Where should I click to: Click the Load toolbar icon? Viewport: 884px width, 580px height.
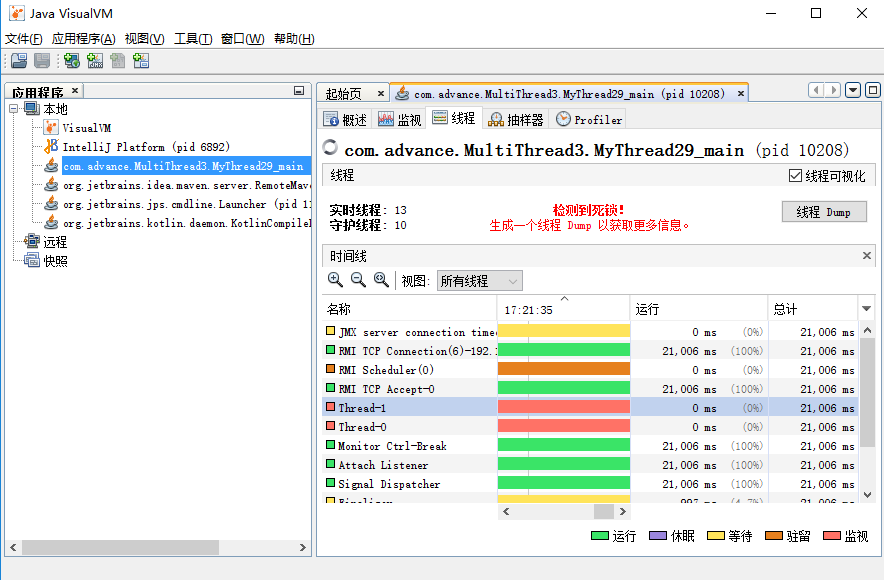pyautogui.click(x=19, y=60)
